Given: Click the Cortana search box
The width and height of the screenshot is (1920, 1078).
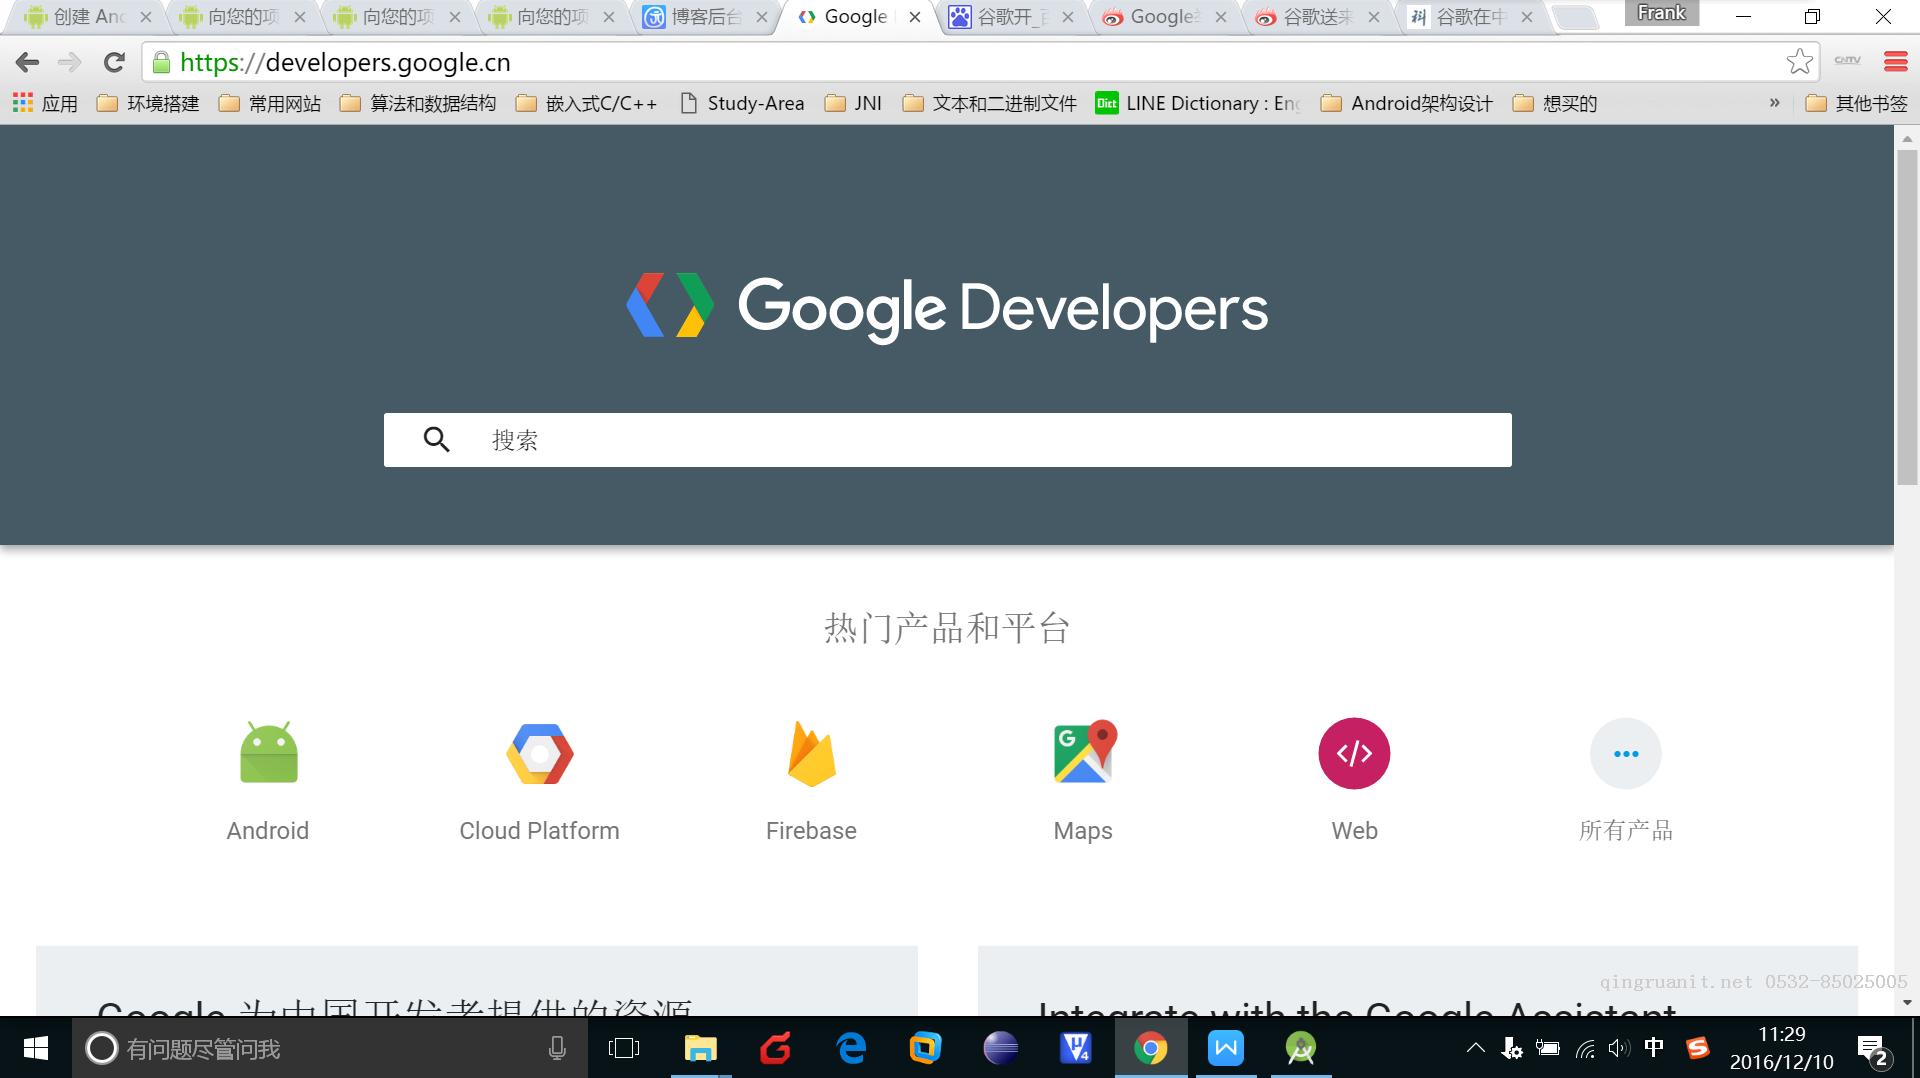Looking at the screenshot, I should pyautogui.click(x=330, y=1048).
